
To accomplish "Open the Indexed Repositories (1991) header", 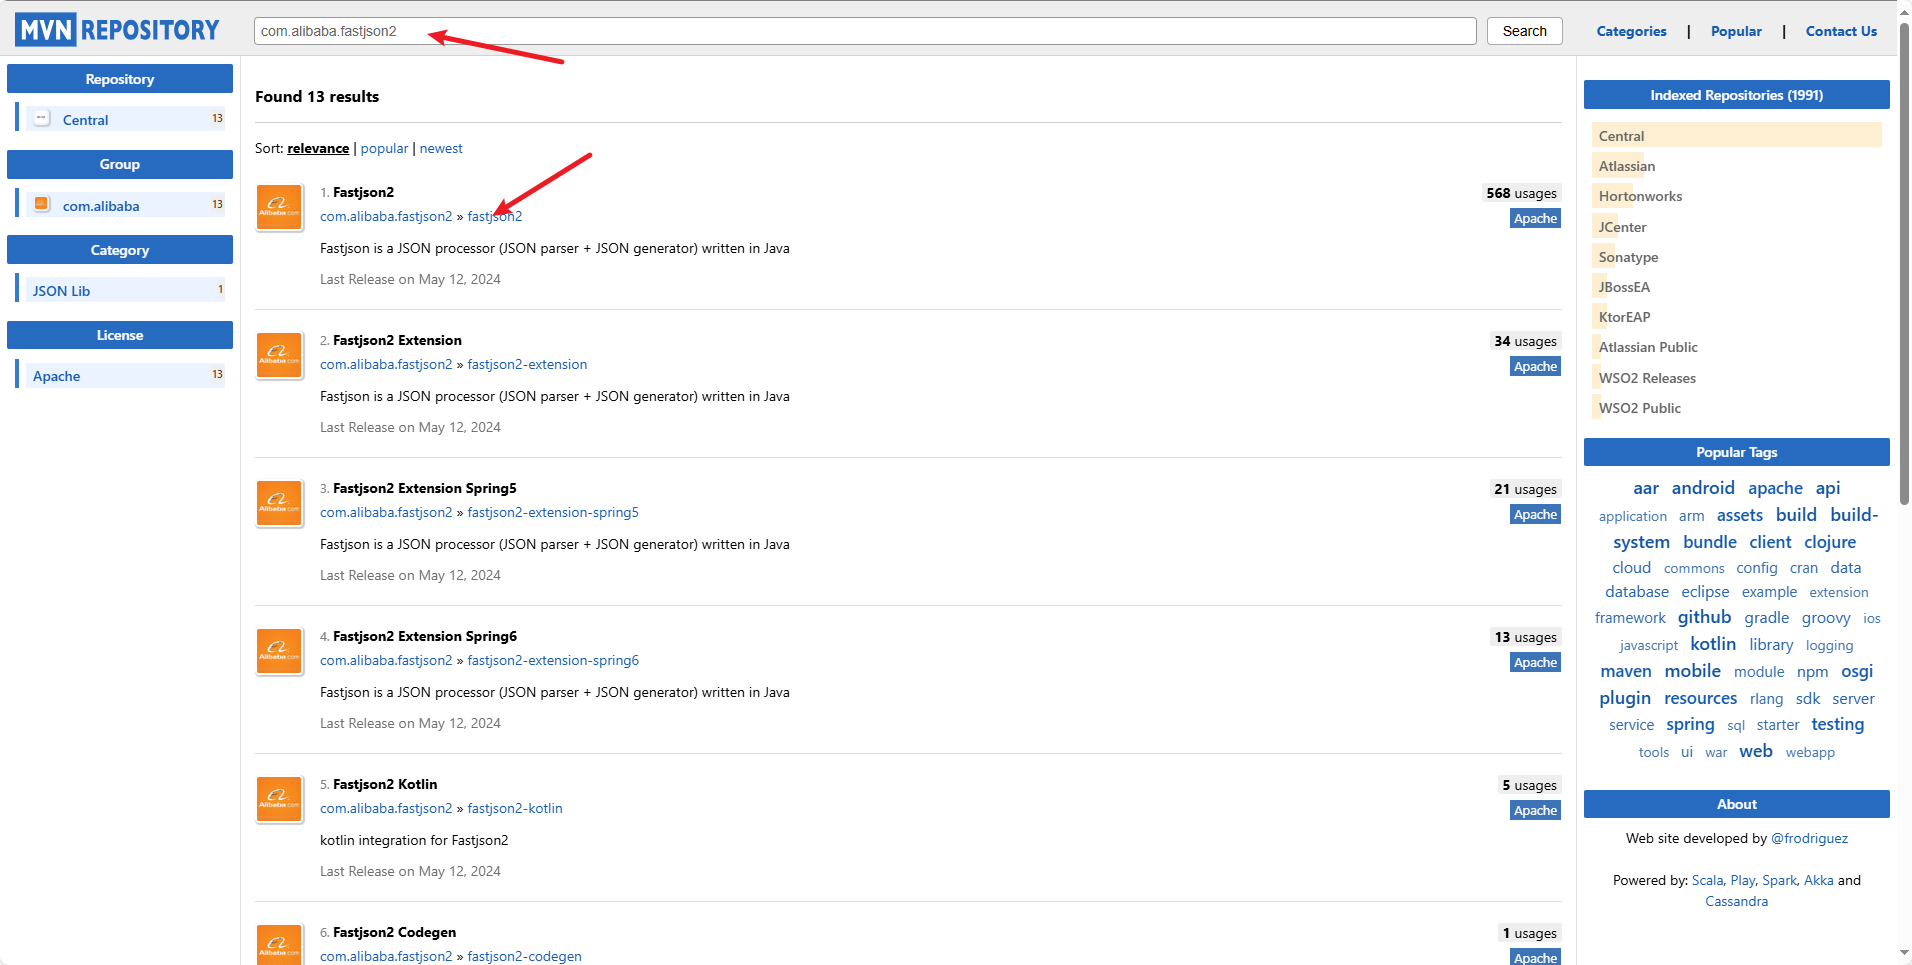I will click(1736, 95).
